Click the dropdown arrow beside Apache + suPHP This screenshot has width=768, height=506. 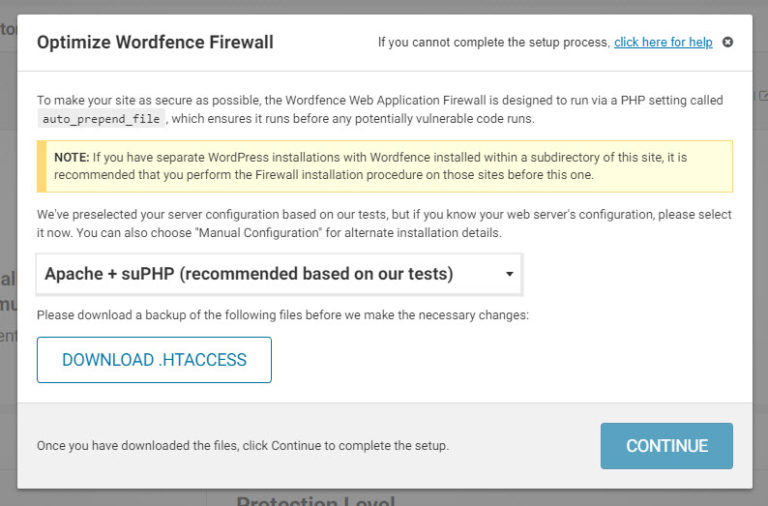pos(509,274)
